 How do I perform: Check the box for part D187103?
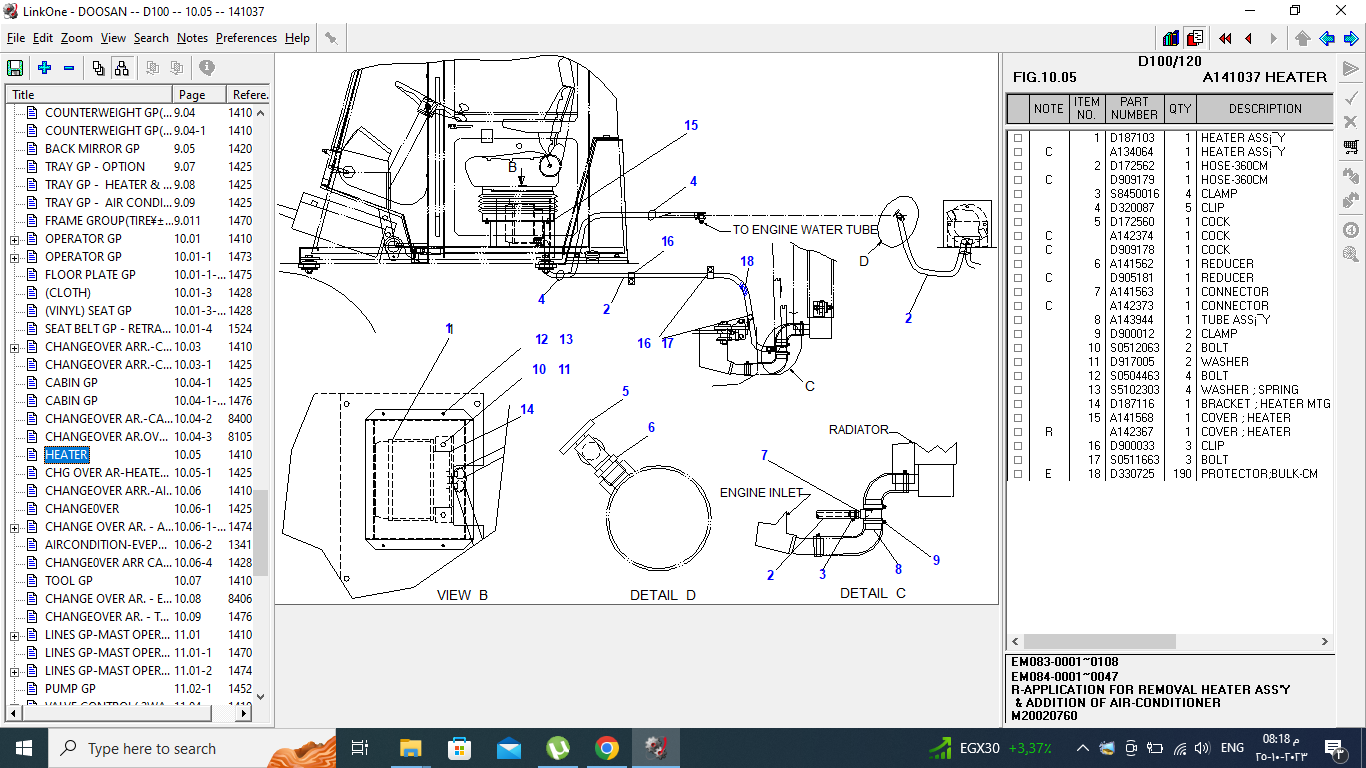1018,138
